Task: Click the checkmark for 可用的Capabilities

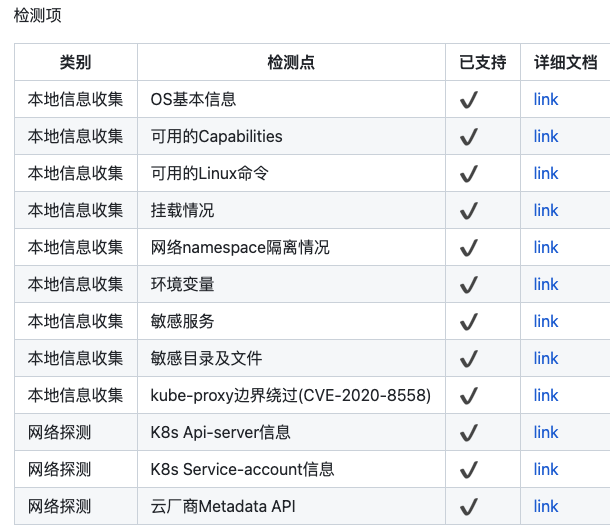Action: 468,137
